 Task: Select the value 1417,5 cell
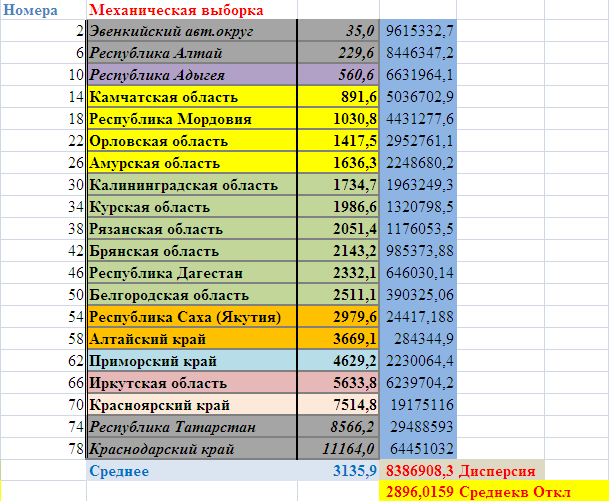339,141
